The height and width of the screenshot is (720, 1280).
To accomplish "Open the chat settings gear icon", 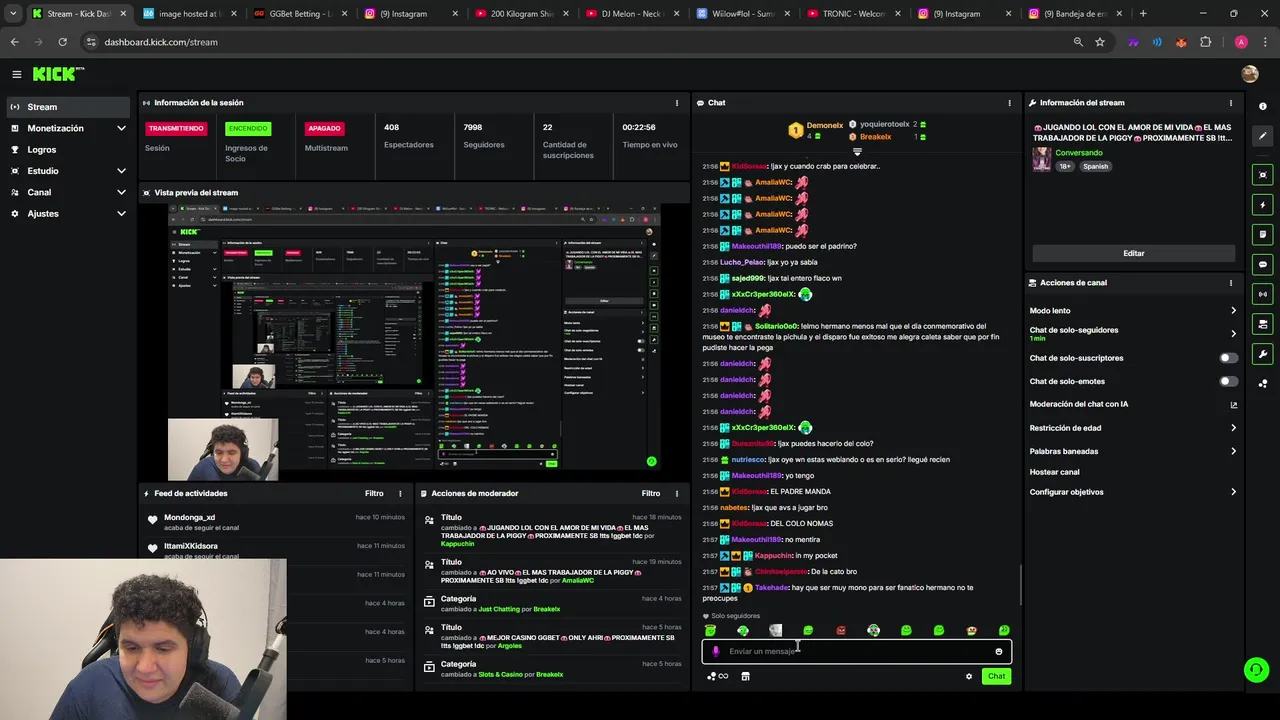I will coord(969,676).
